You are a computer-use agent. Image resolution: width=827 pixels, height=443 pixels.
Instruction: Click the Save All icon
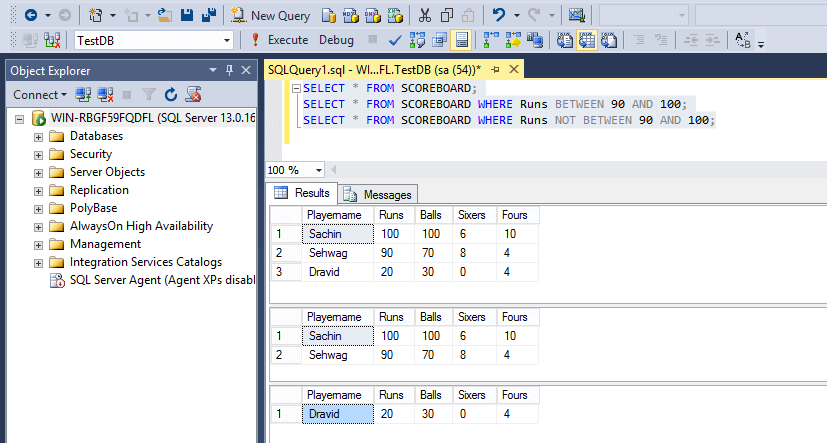[x=209, y=15]
